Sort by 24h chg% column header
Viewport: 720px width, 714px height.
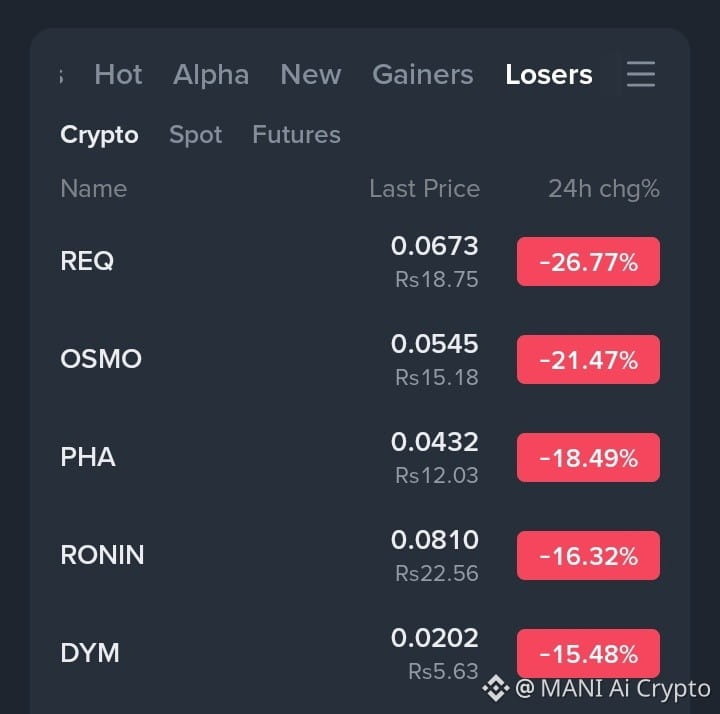pos(604,189)
